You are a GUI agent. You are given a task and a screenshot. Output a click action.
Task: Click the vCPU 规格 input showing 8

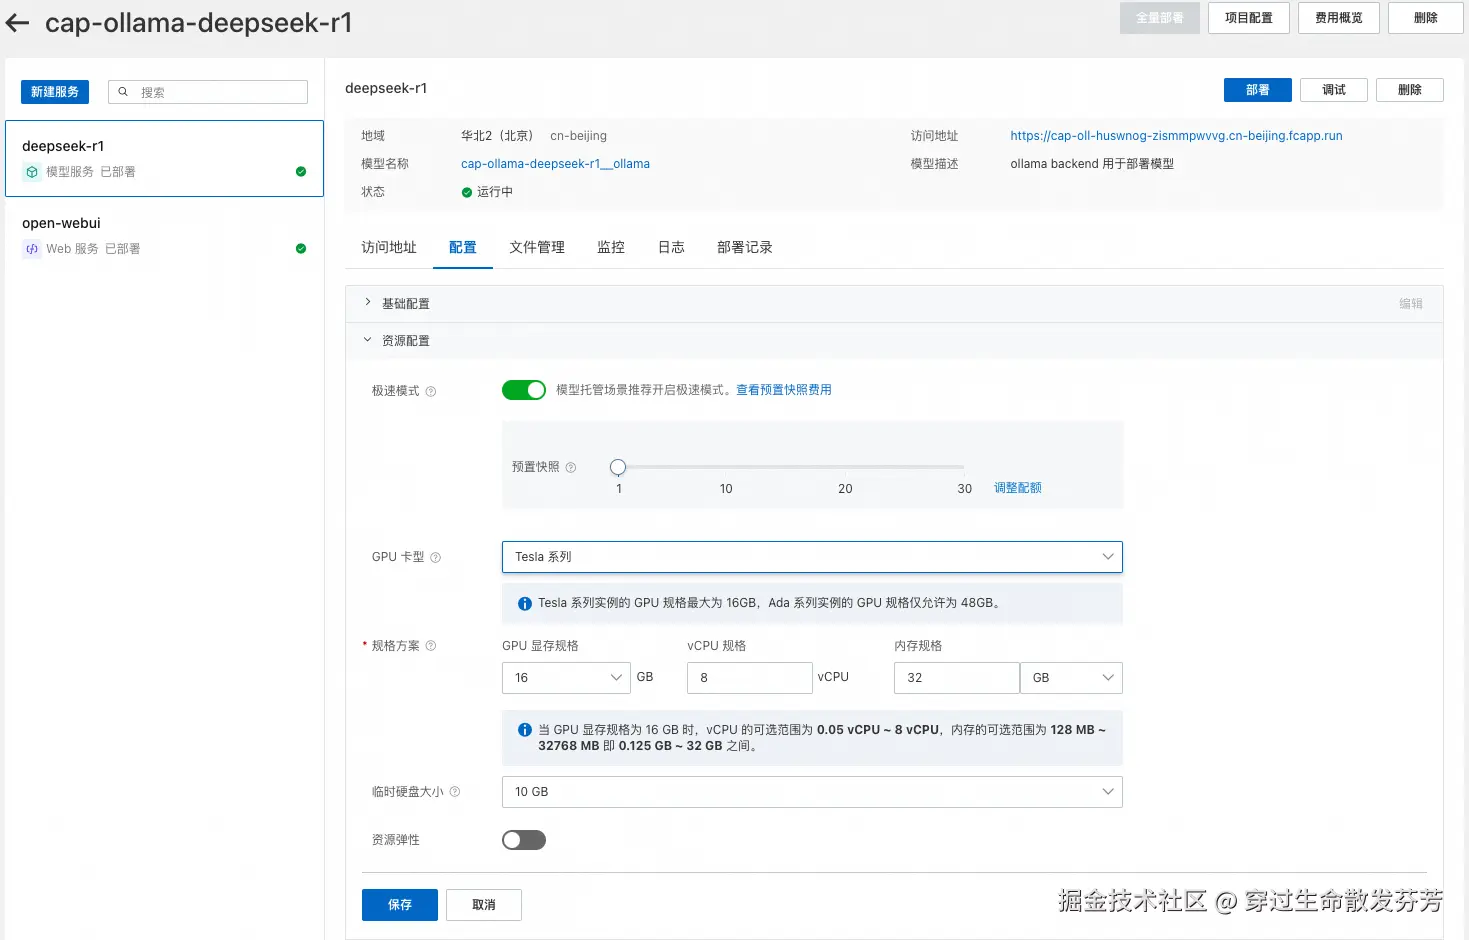[750, 678]
